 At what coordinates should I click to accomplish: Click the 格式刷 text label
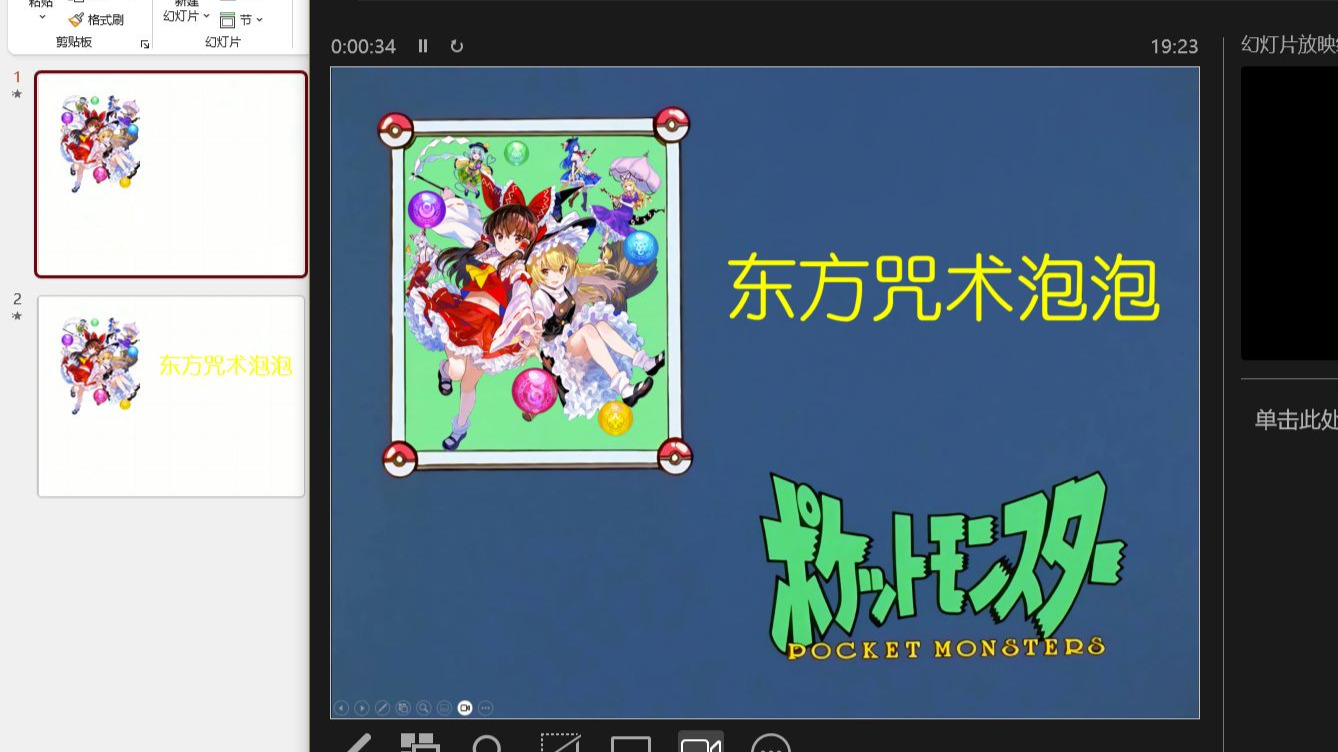click(x=106, y=20)
